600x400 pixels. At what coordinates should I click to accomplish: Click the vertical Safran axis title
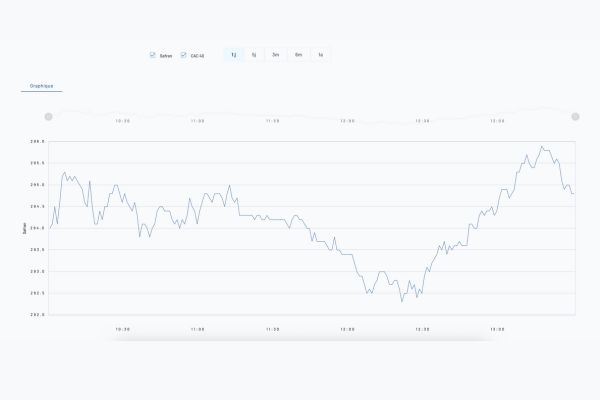[x=24, y=228]
